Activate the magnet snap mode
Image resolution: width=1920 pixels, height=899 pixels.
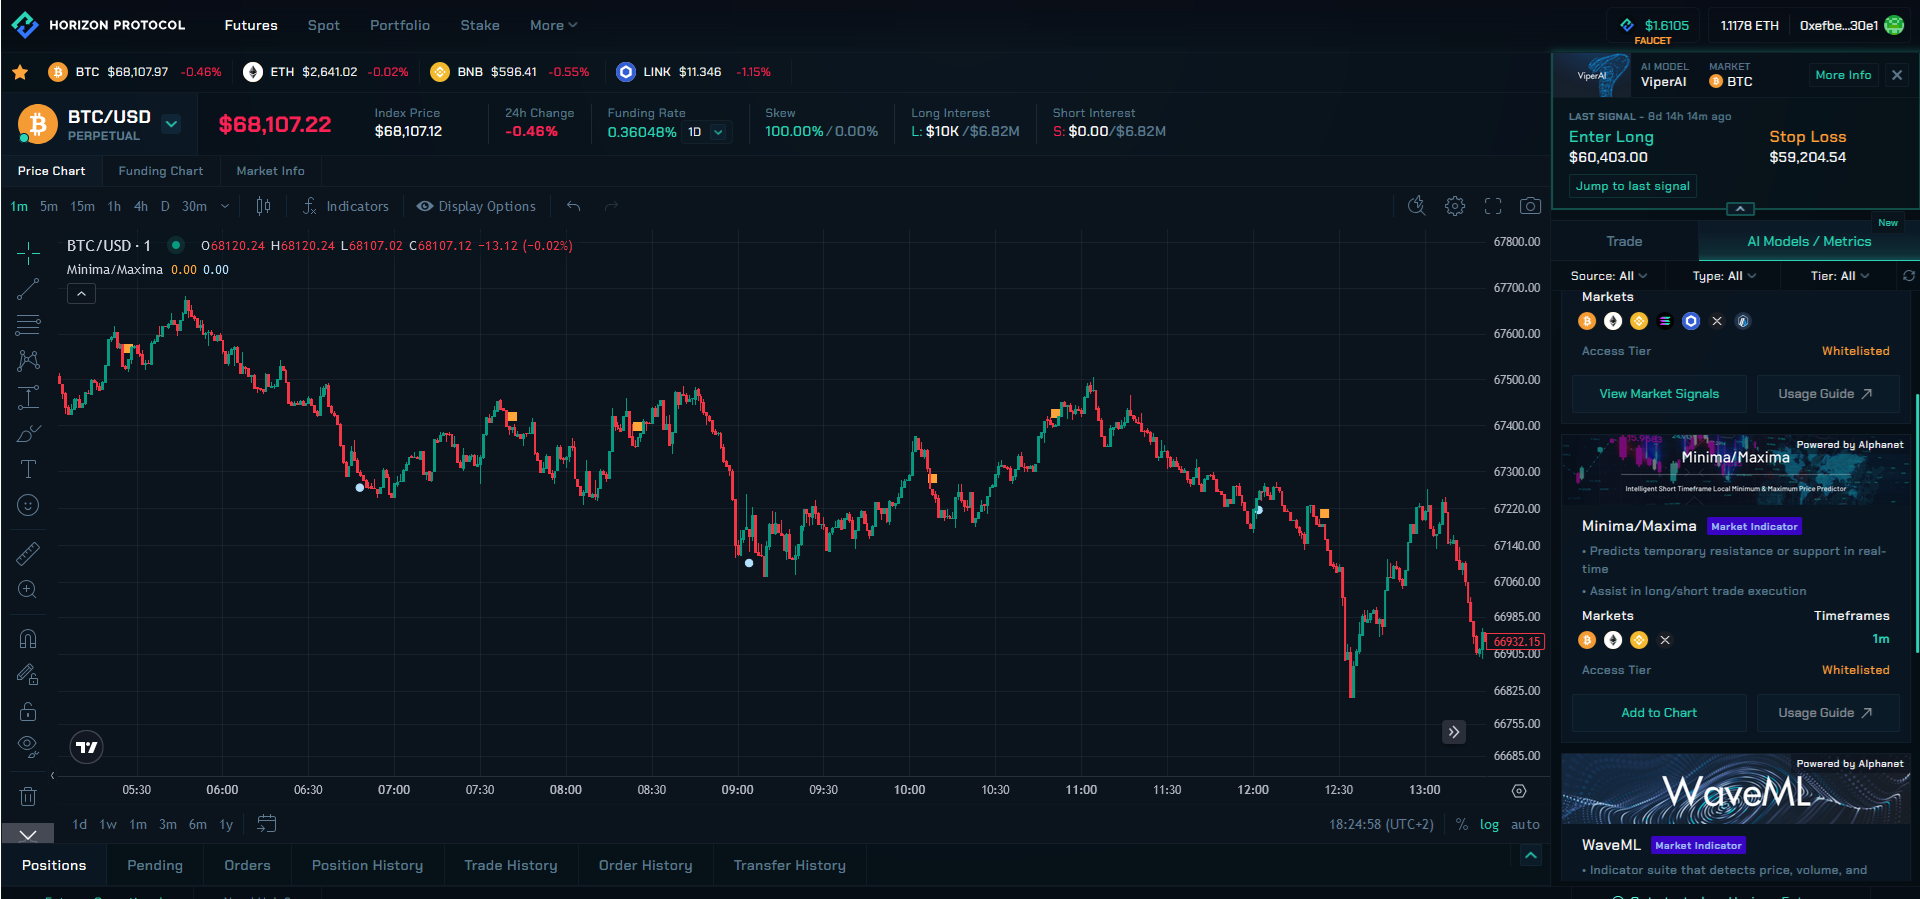(x=28, y=638)
